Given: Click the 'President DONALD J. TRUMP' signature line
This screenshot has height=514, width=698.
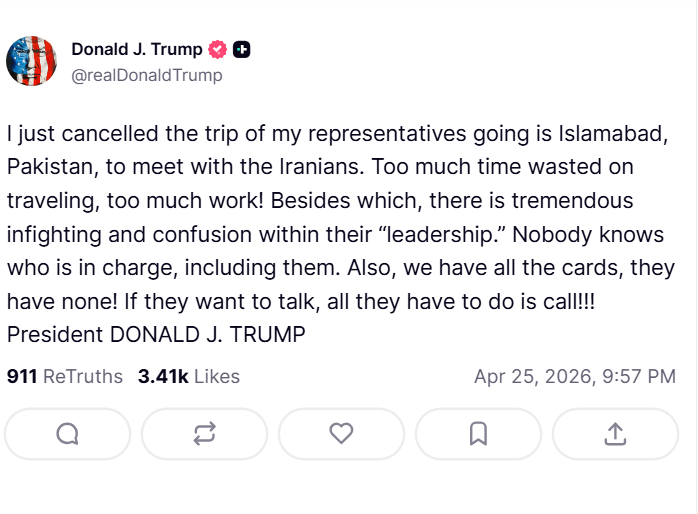Looking at the screenshot, I should click(x=156, y=334).
